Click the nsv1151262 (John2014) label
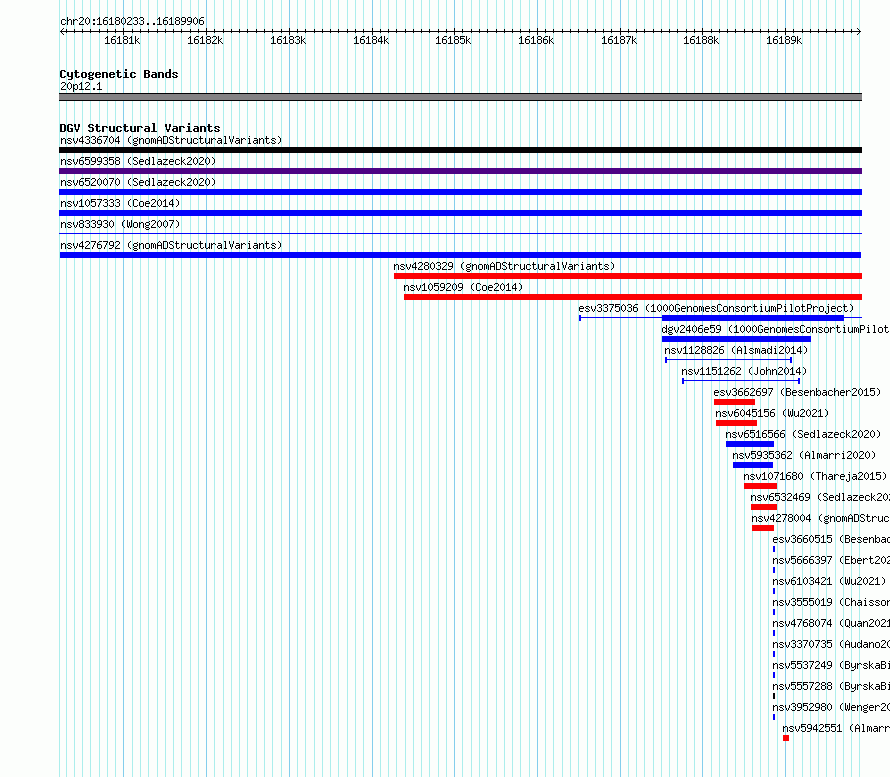This screenshot has height=777, width=890. (x=744, y=371)
